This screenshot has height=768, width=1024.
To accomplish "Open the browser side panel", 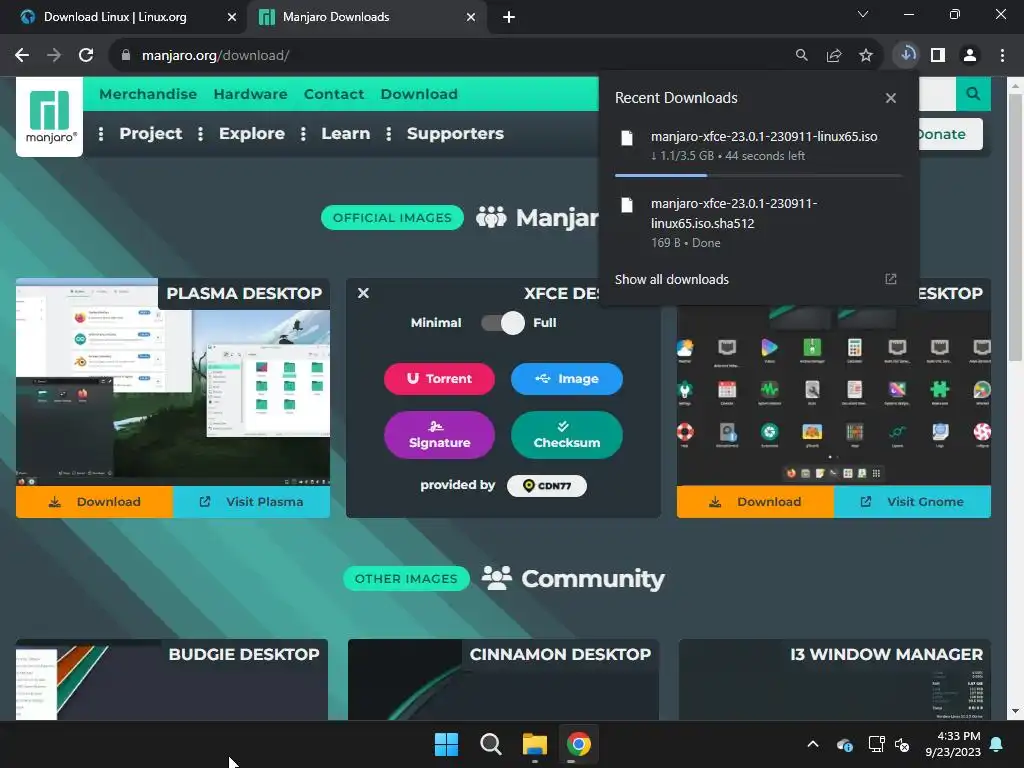I will click(938, 56).
